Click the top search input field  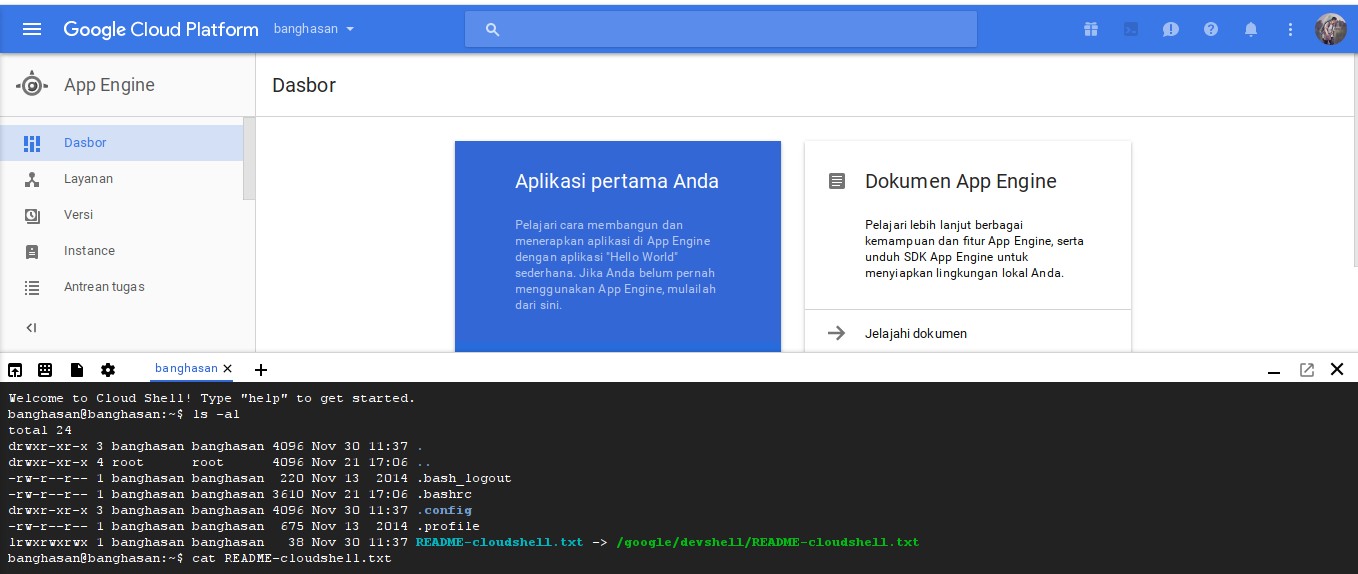[x=720, y=29]
